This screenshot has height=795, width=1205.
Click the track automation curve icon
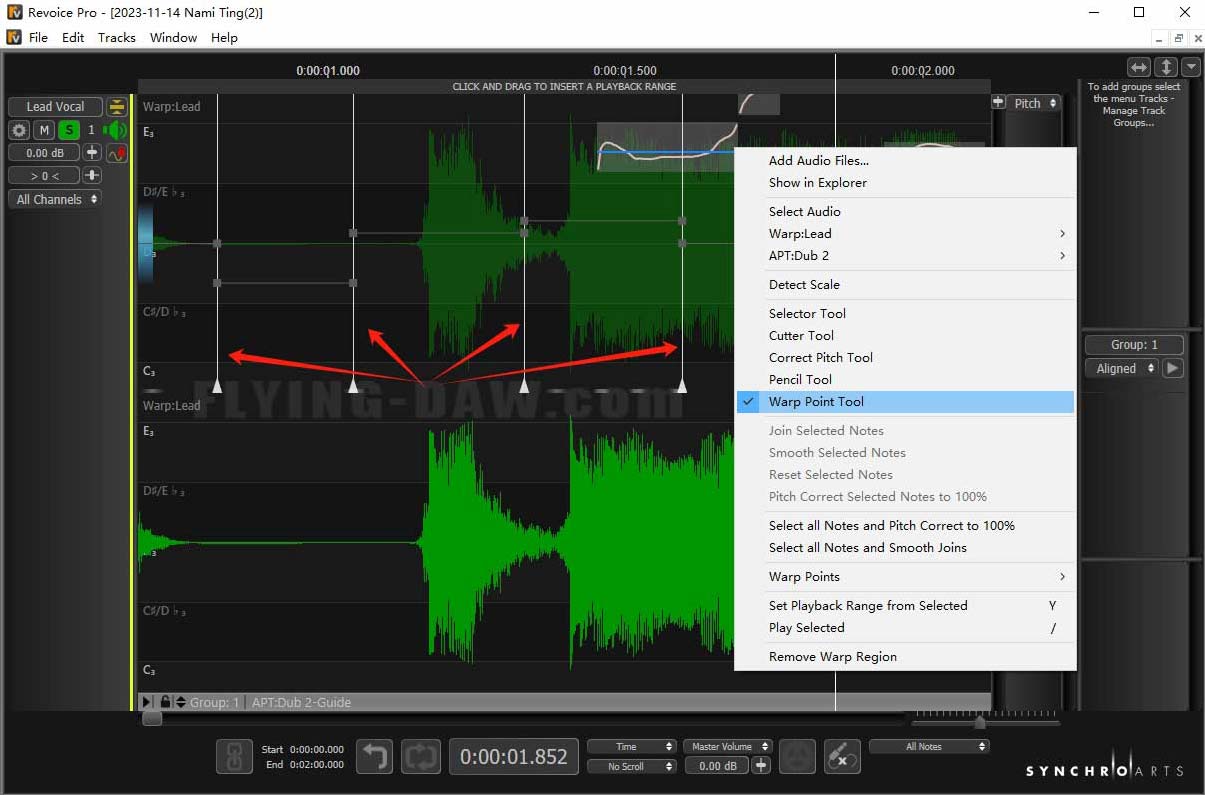coord(118,153)
